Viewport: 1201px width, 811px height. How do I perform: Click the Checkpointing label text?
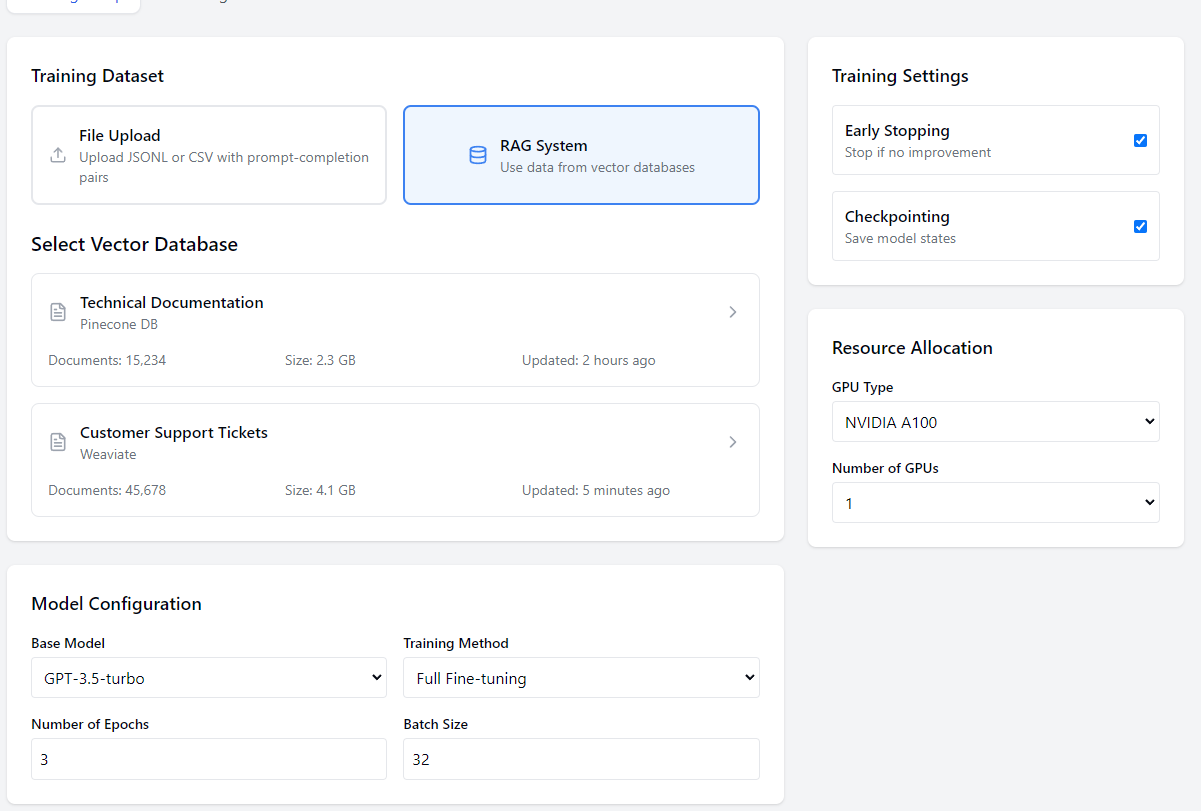tap(897, 217)
